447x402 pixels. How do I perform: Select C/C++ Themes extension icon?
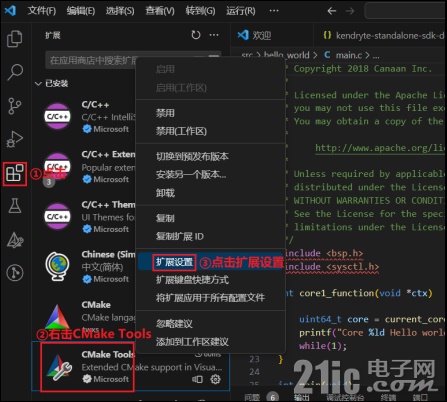click(57, 216)
